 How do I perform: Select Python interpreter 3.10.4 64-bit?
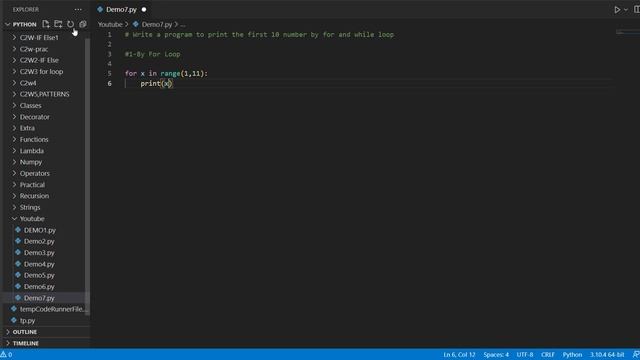[x=607, y=354]
